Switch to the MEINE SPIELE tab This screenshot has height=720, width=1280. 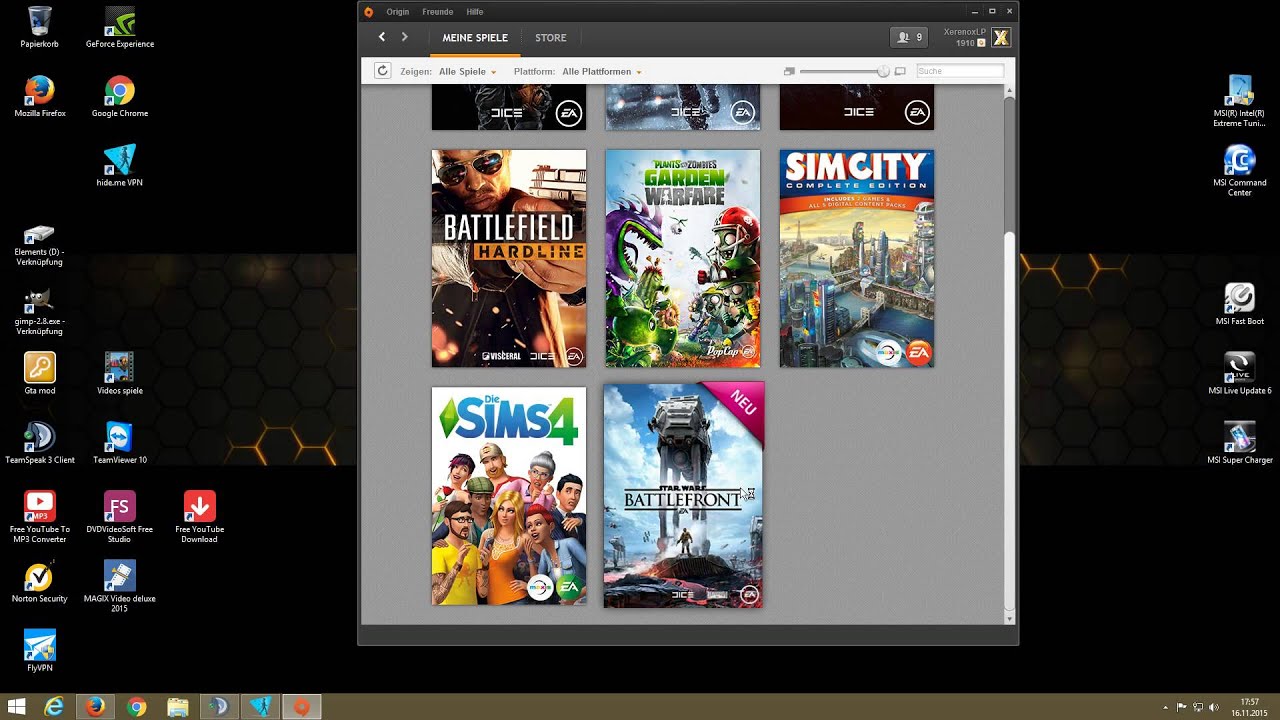click(475, 38)
